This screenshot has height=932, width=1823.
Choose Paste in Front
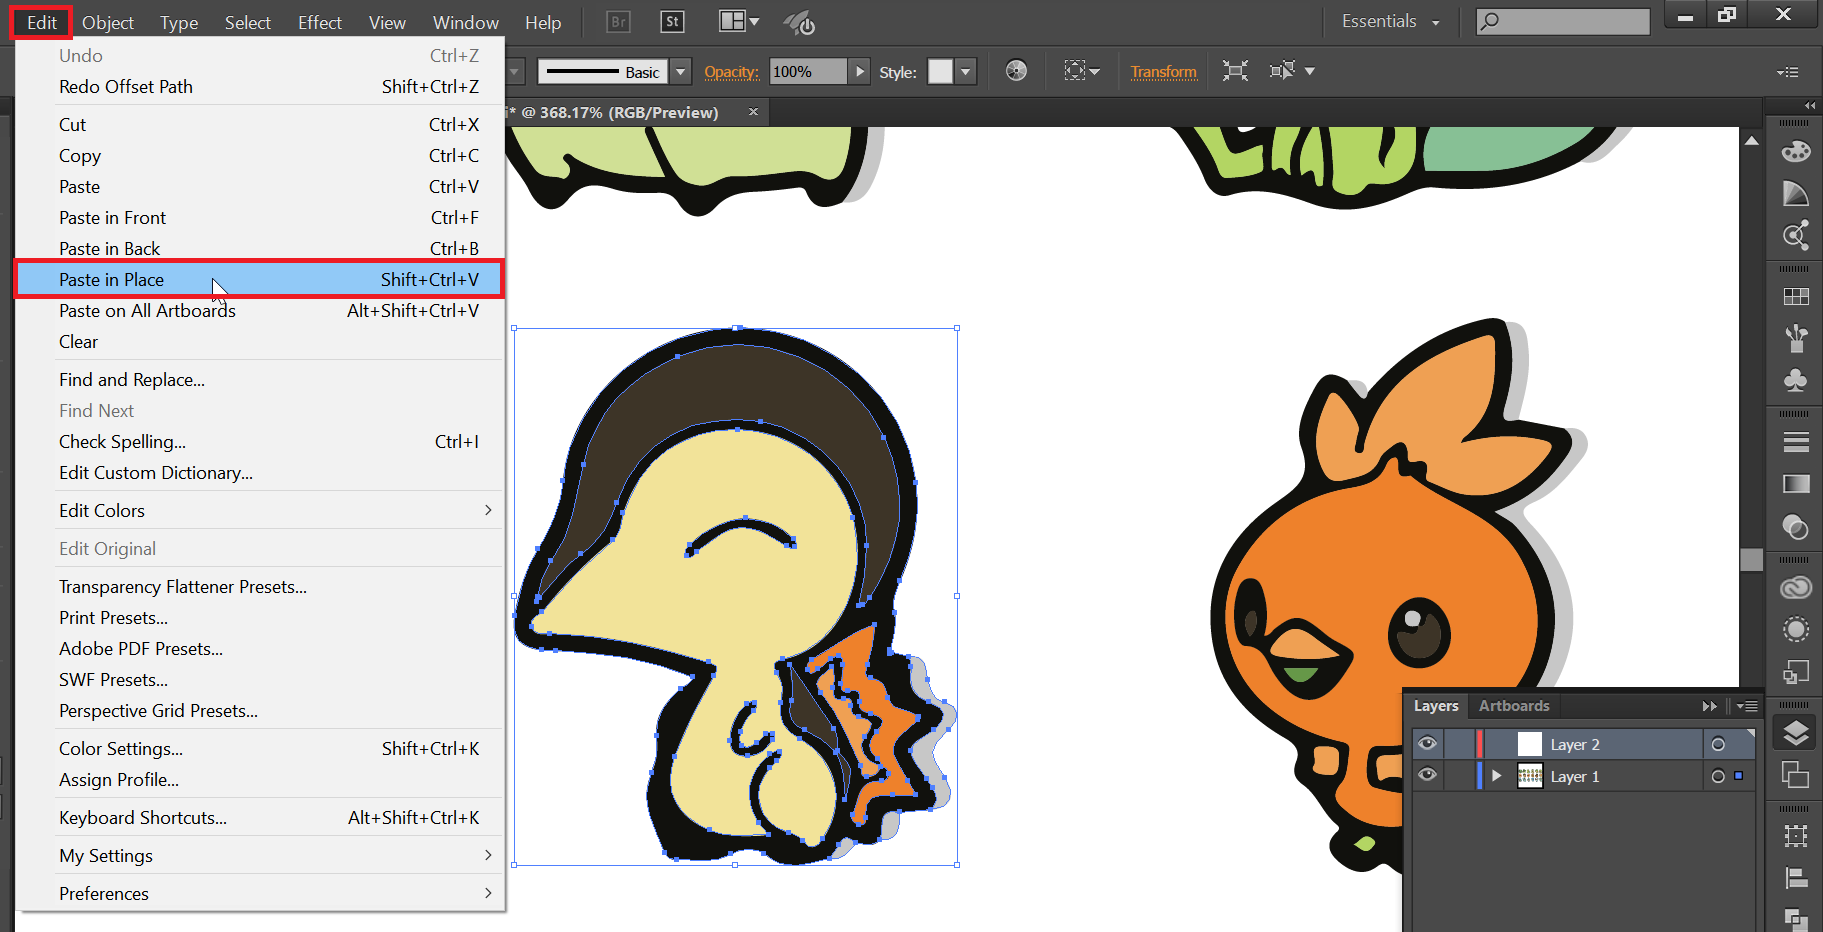[259, 217]
